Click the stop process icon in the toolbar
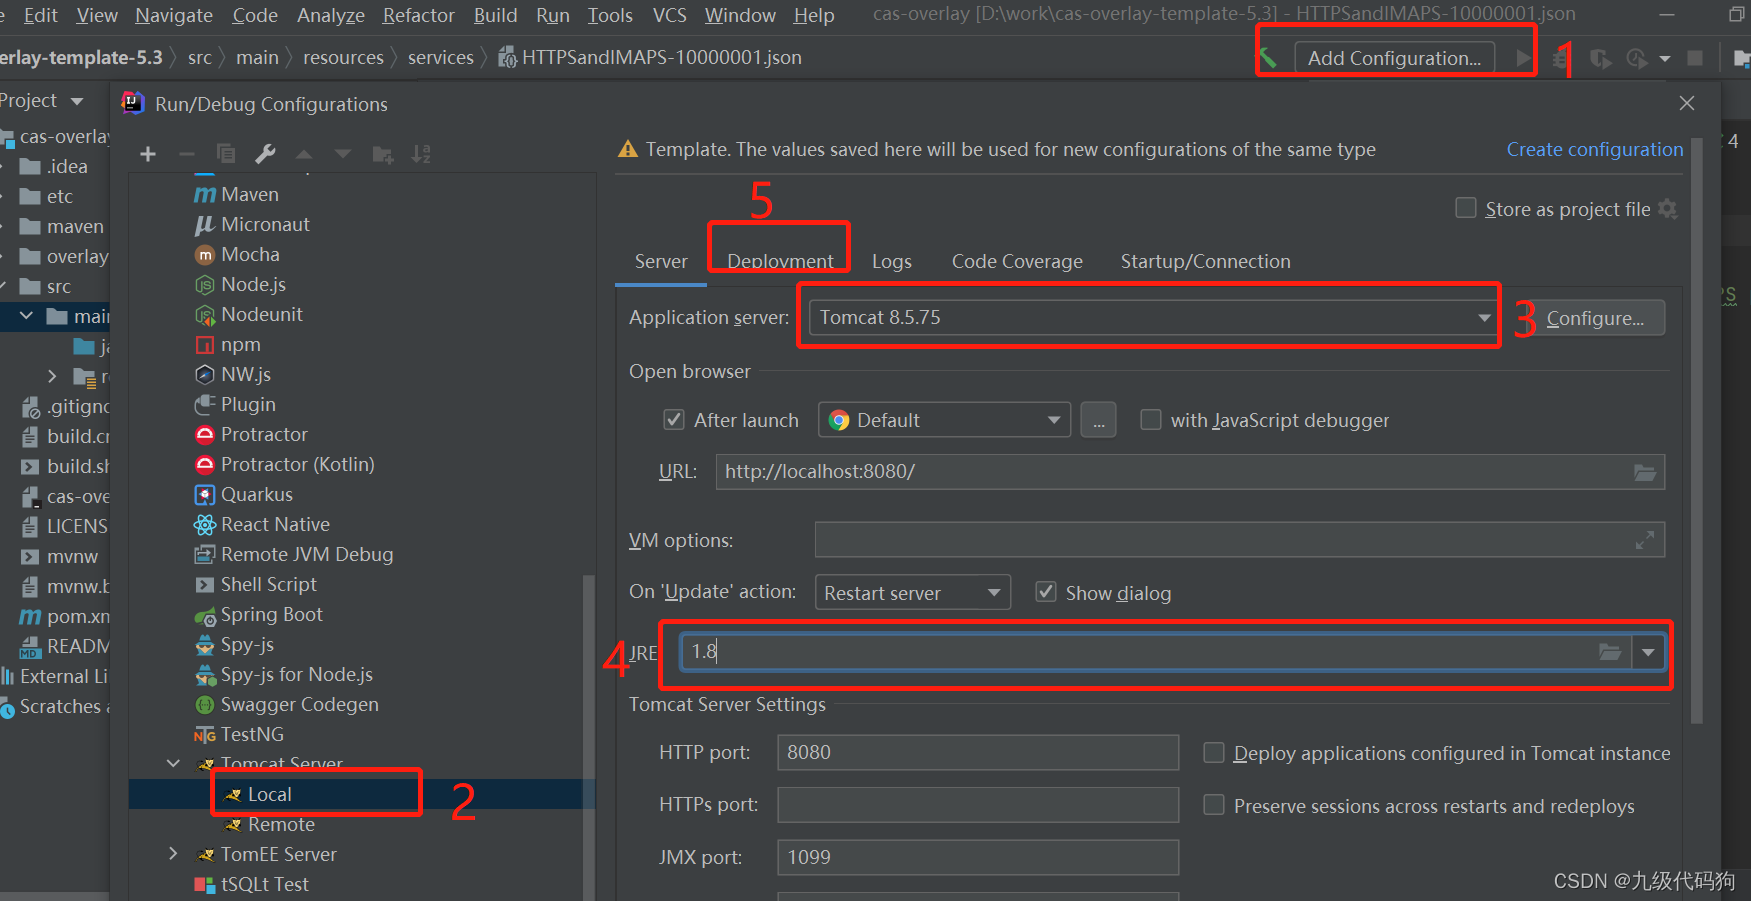The width and height of the screenshot is (1751, 901). [x=1695, y=58]
